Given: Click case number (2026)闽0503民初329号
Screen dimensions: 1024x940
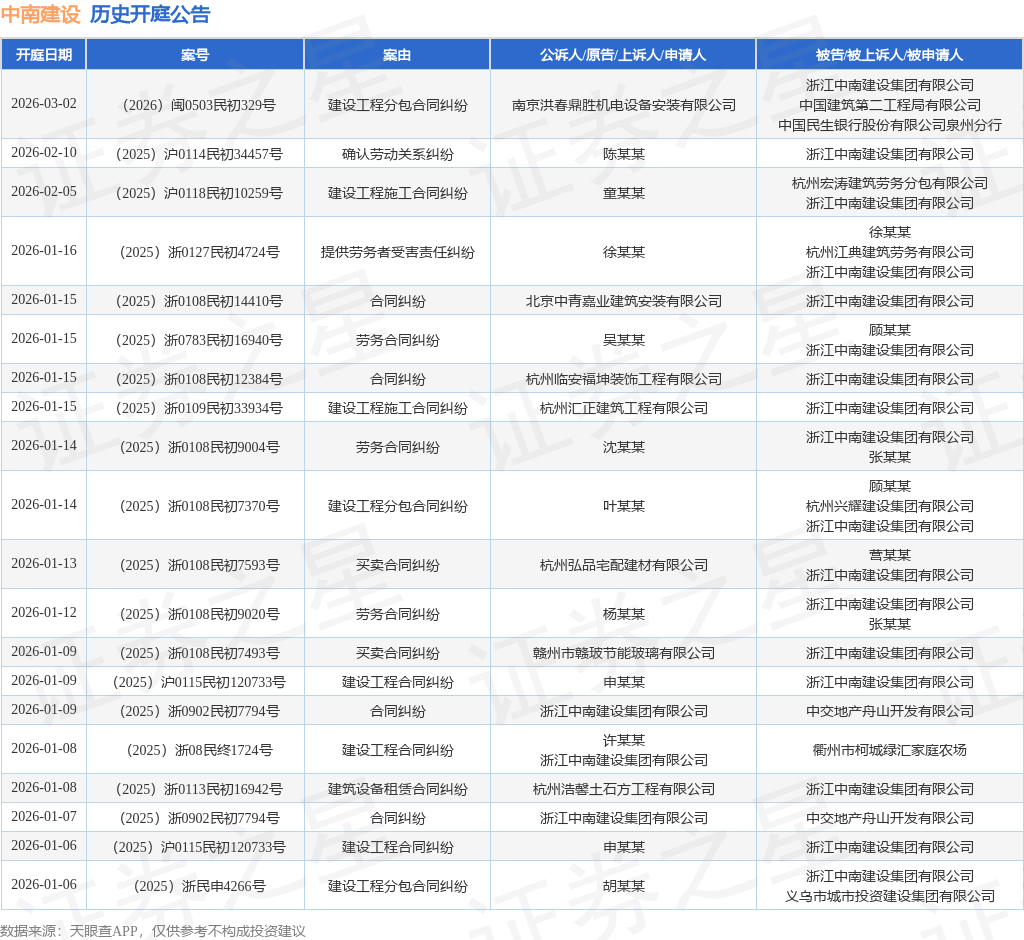Looking at the screenshot, I should point(199,105).
